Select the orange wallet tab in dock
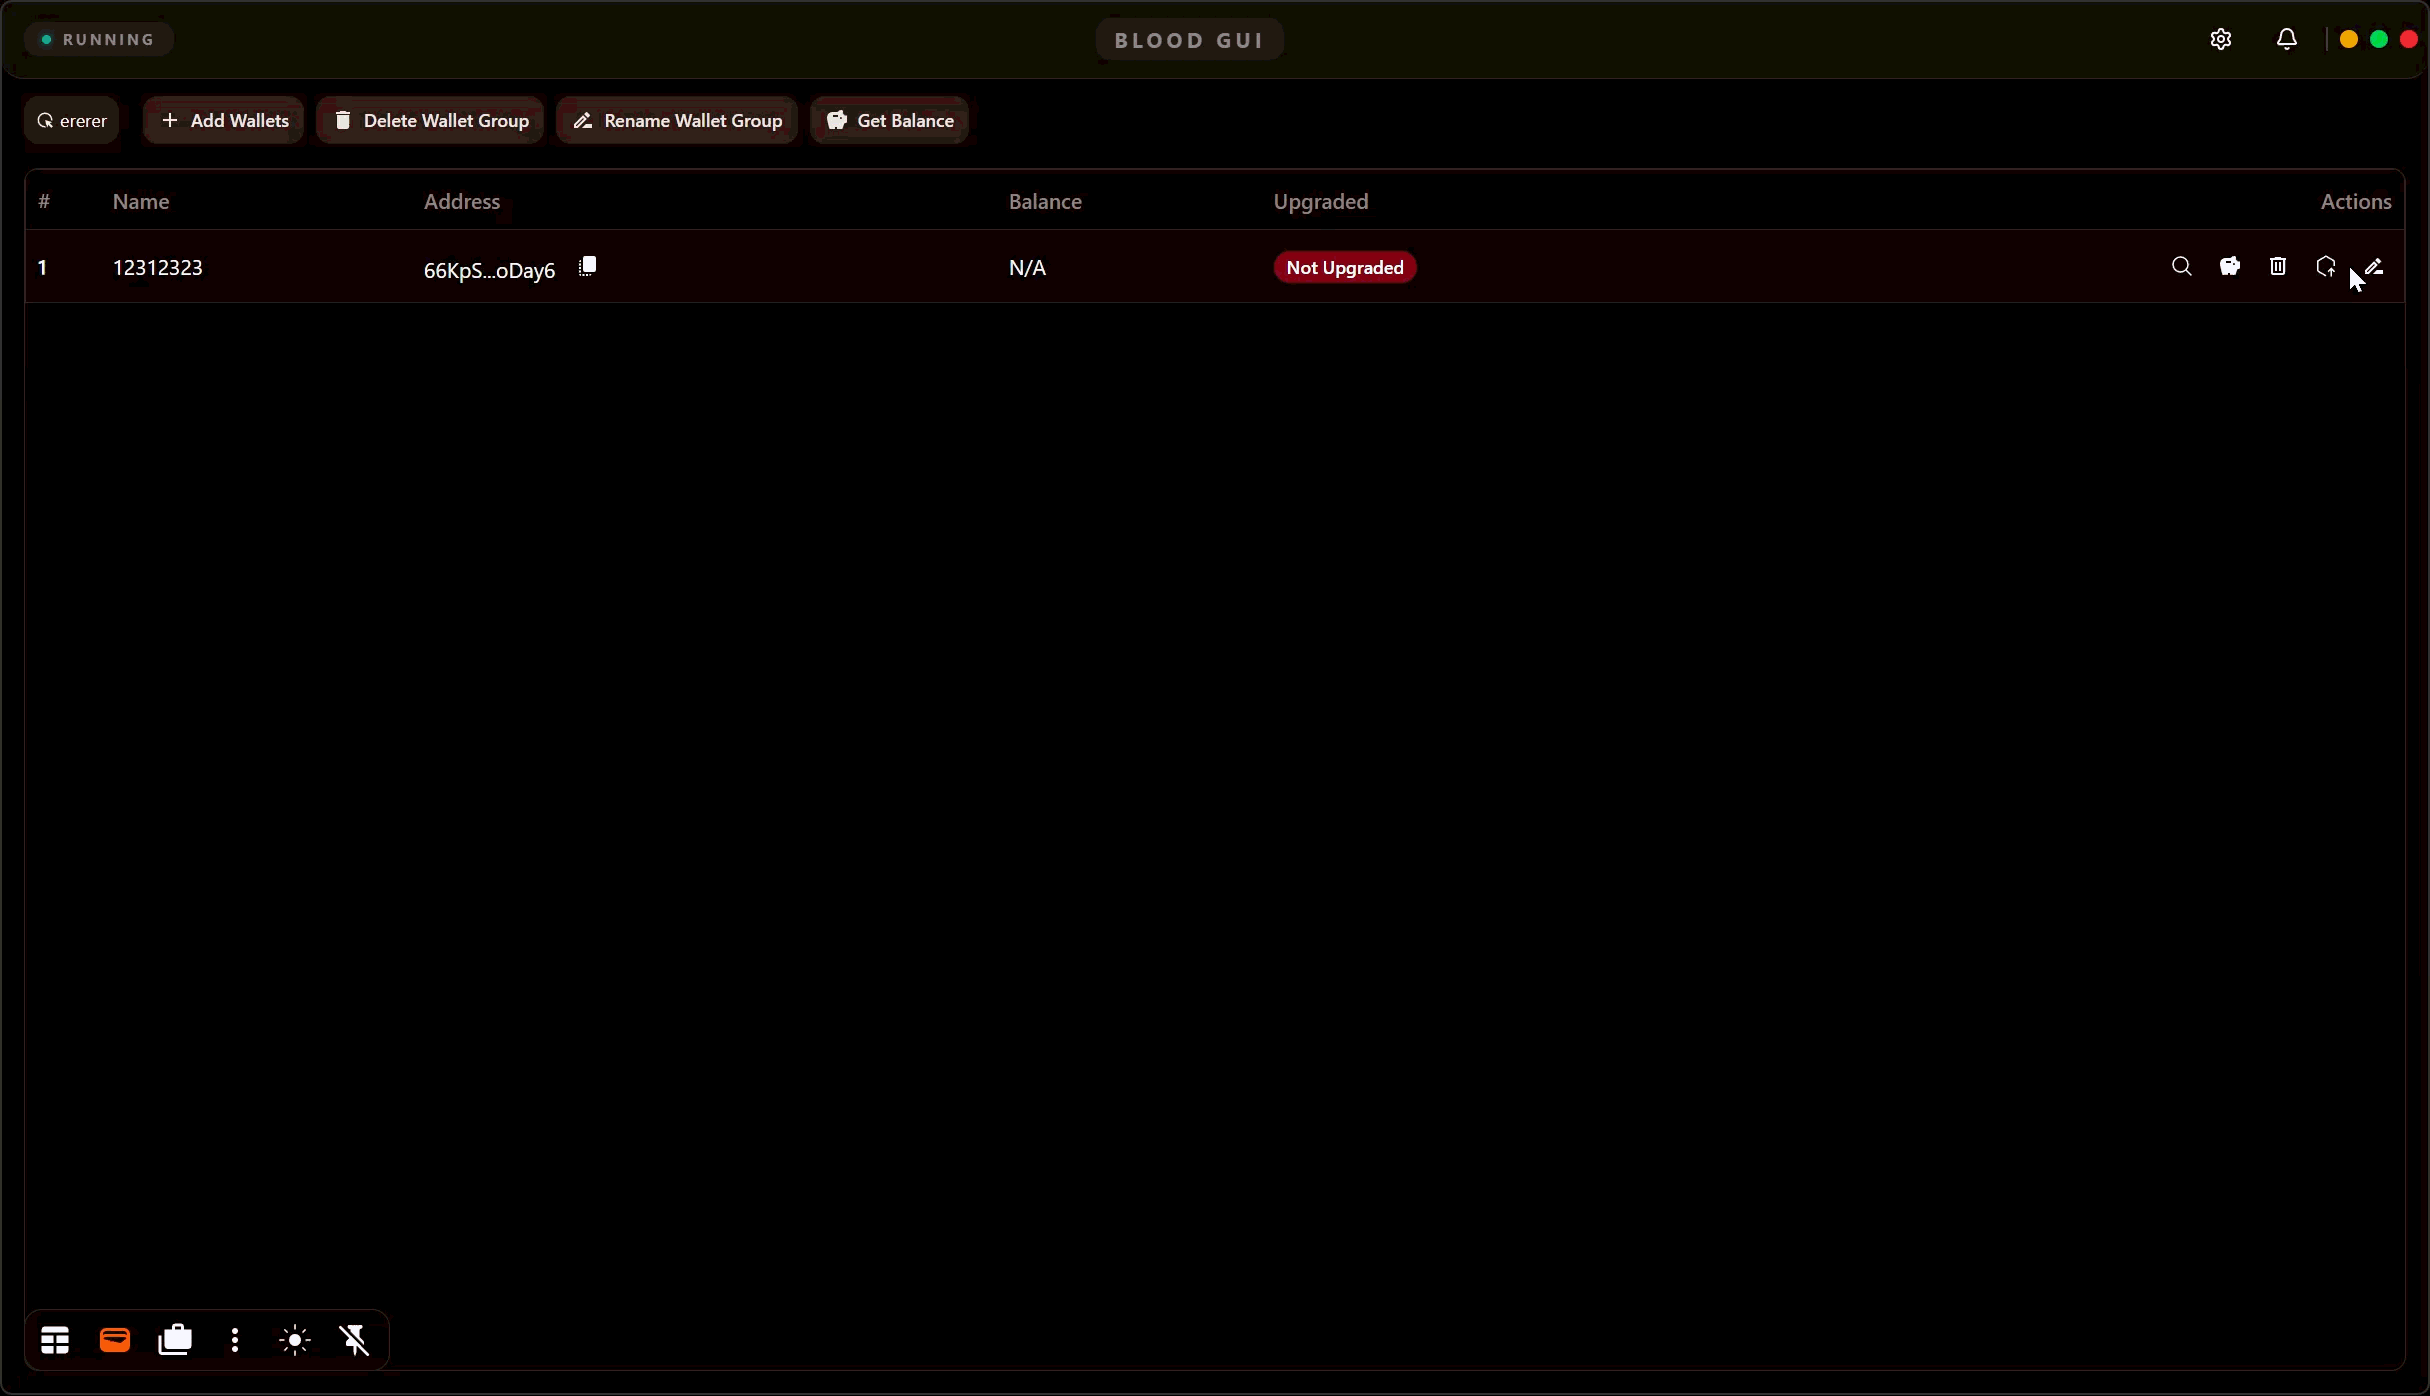Screen dimensions: 2430x1396 [x=115, y=1340]
